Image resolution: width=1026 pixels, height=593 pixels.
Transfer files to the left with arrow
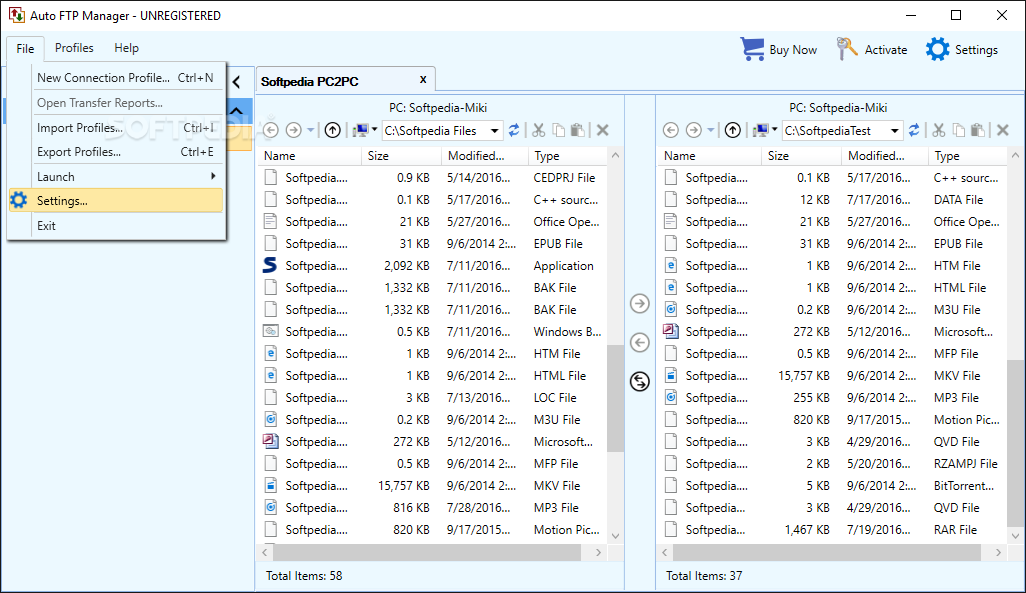[639, 342]
